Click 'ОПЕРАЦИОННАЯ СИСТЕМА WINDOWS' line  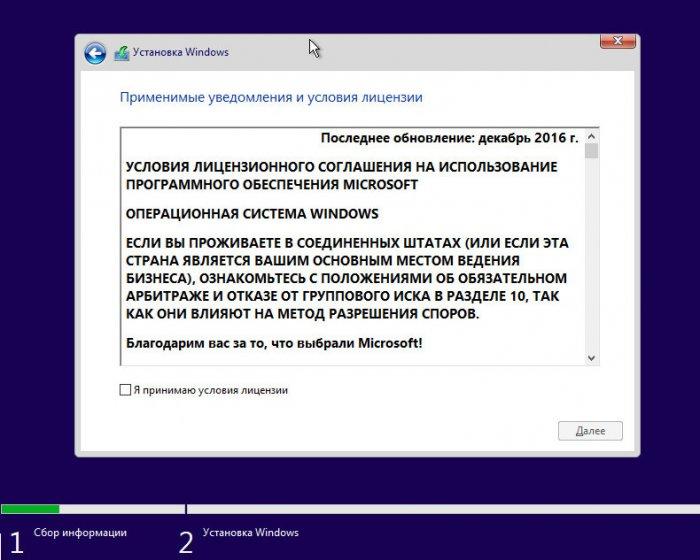coord(252,214)
